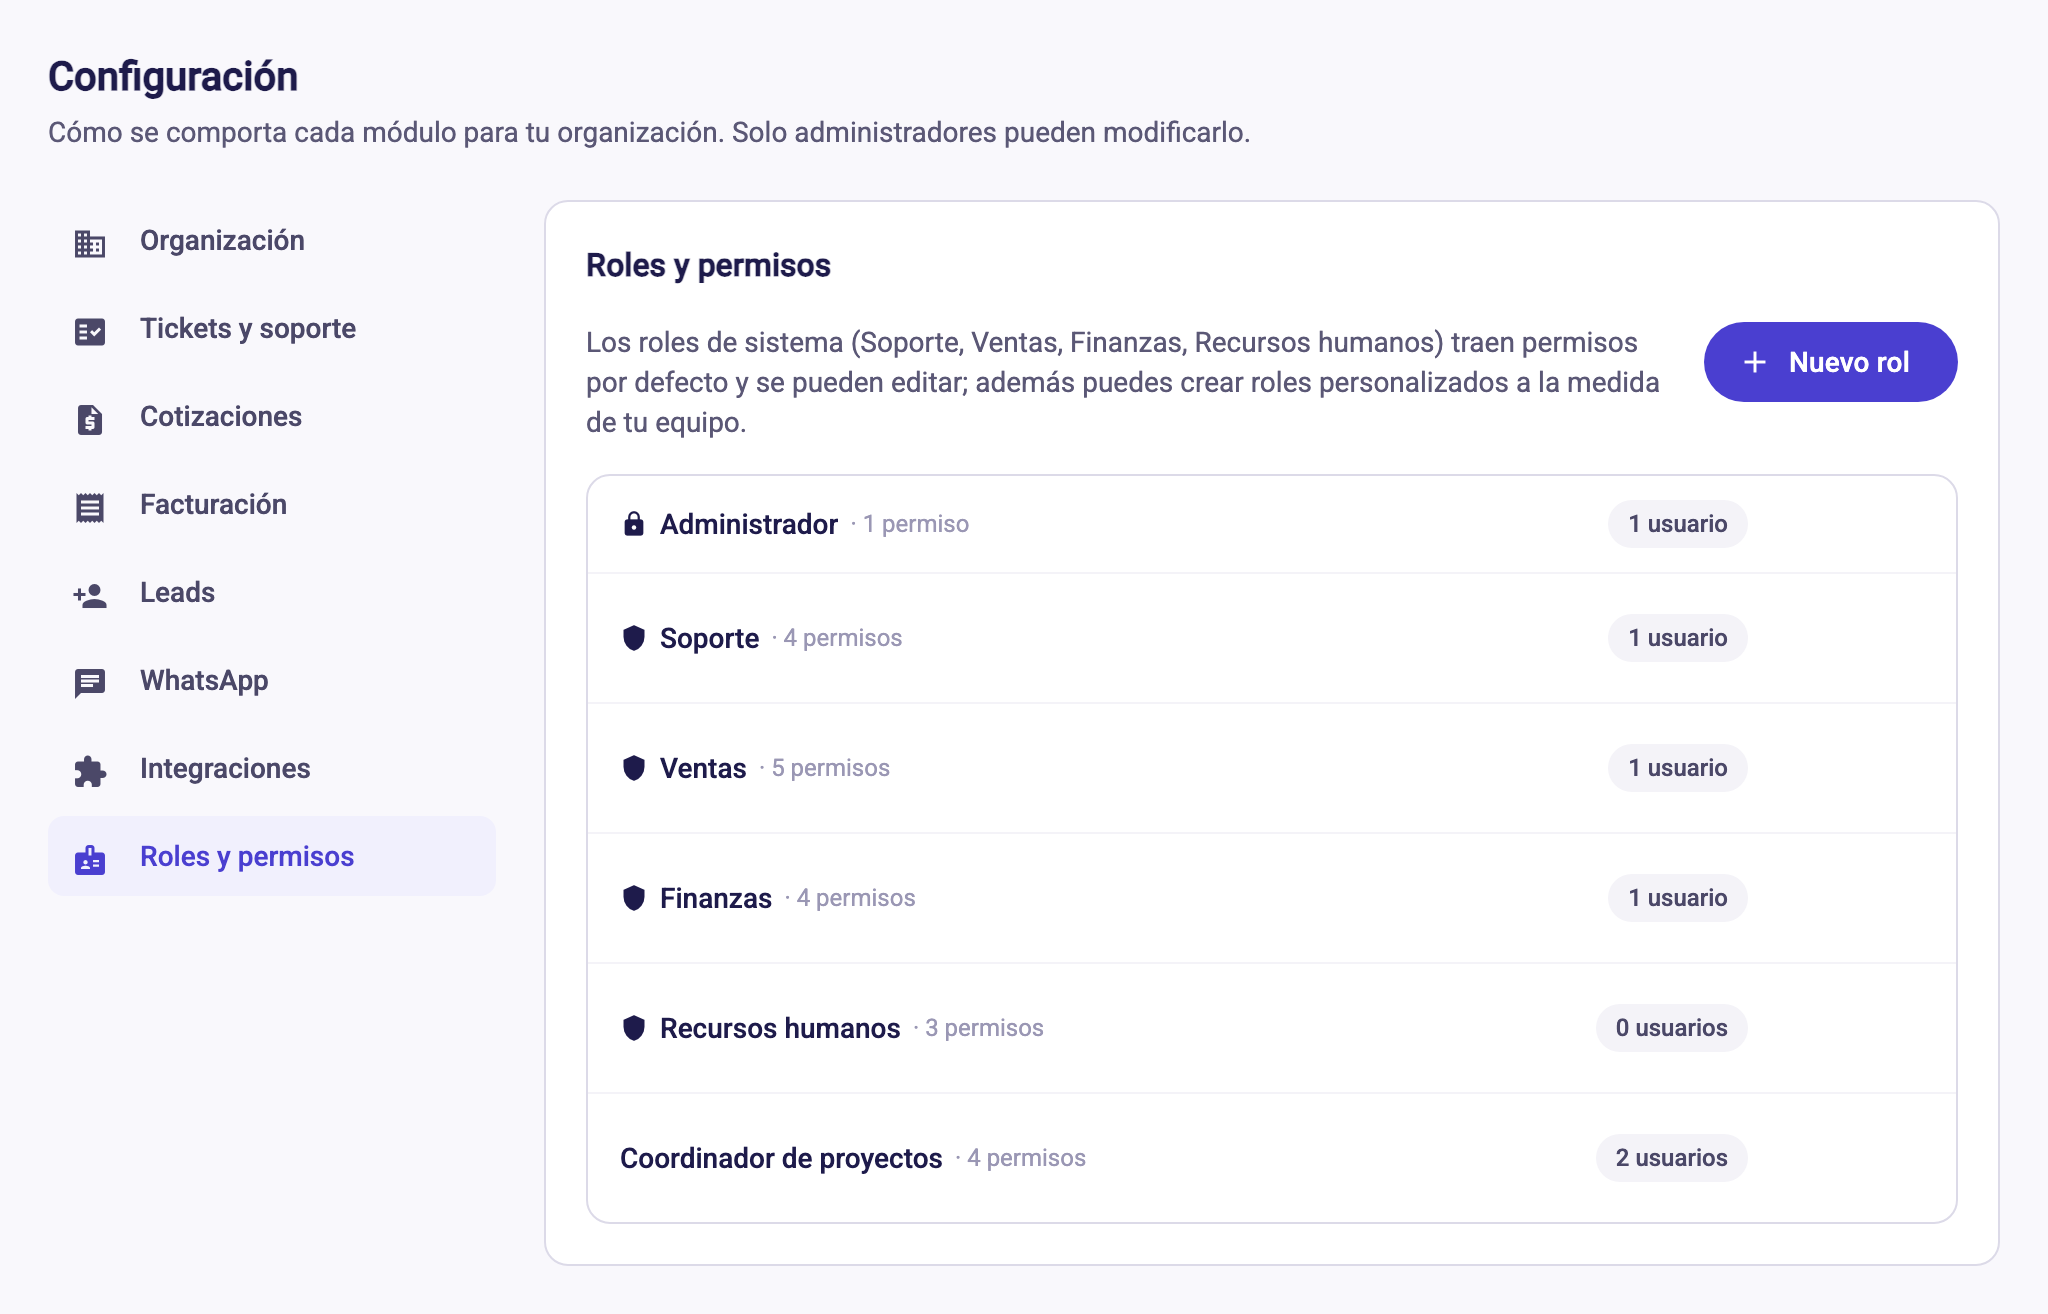This screenshot has width=2048, height=1314.
Task: Open the Finanzas role
Action: [1271, 898]
